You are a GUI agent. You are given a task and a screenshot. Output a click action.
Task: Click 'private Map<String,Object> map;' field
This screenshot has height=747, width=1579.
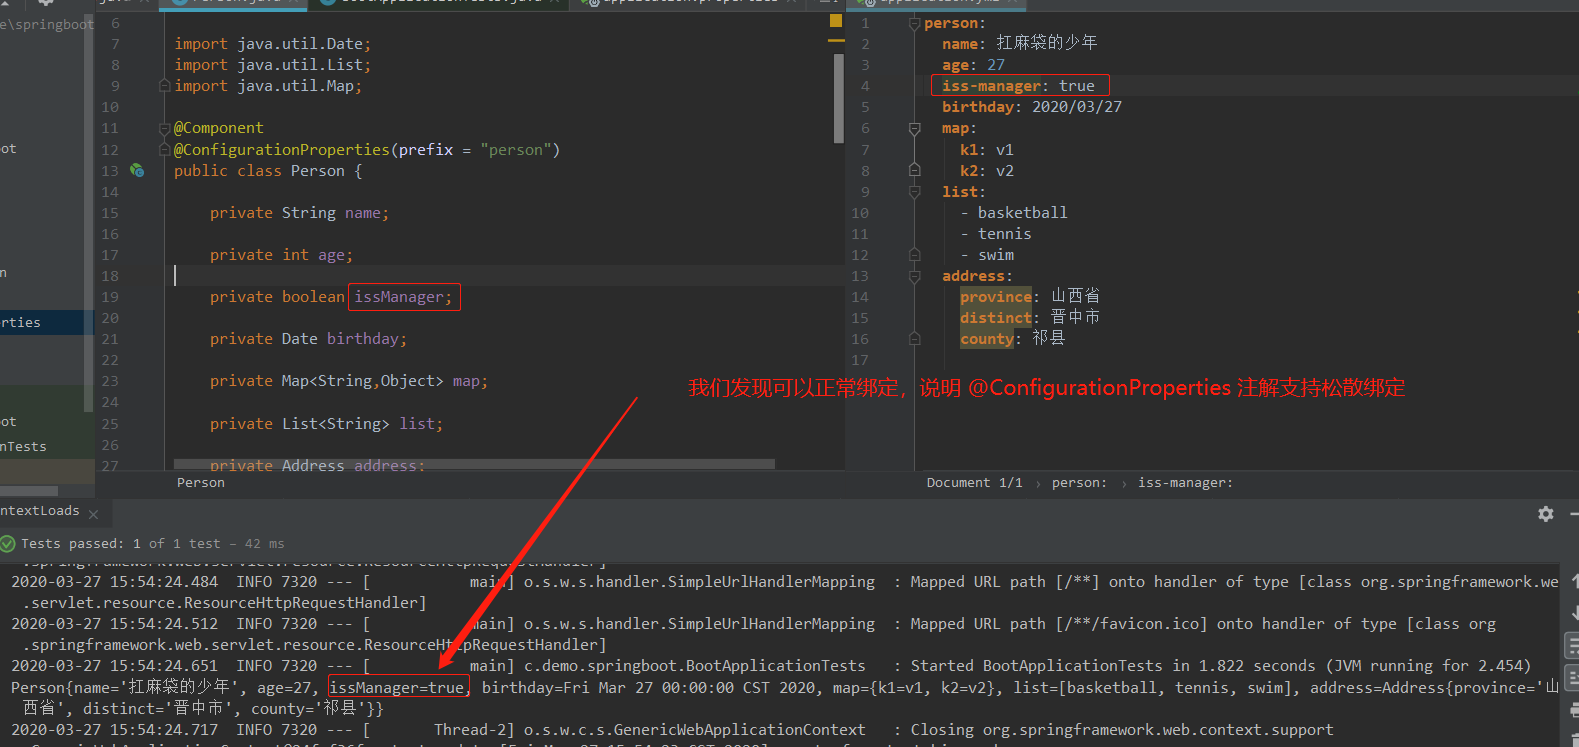point(349,381)
